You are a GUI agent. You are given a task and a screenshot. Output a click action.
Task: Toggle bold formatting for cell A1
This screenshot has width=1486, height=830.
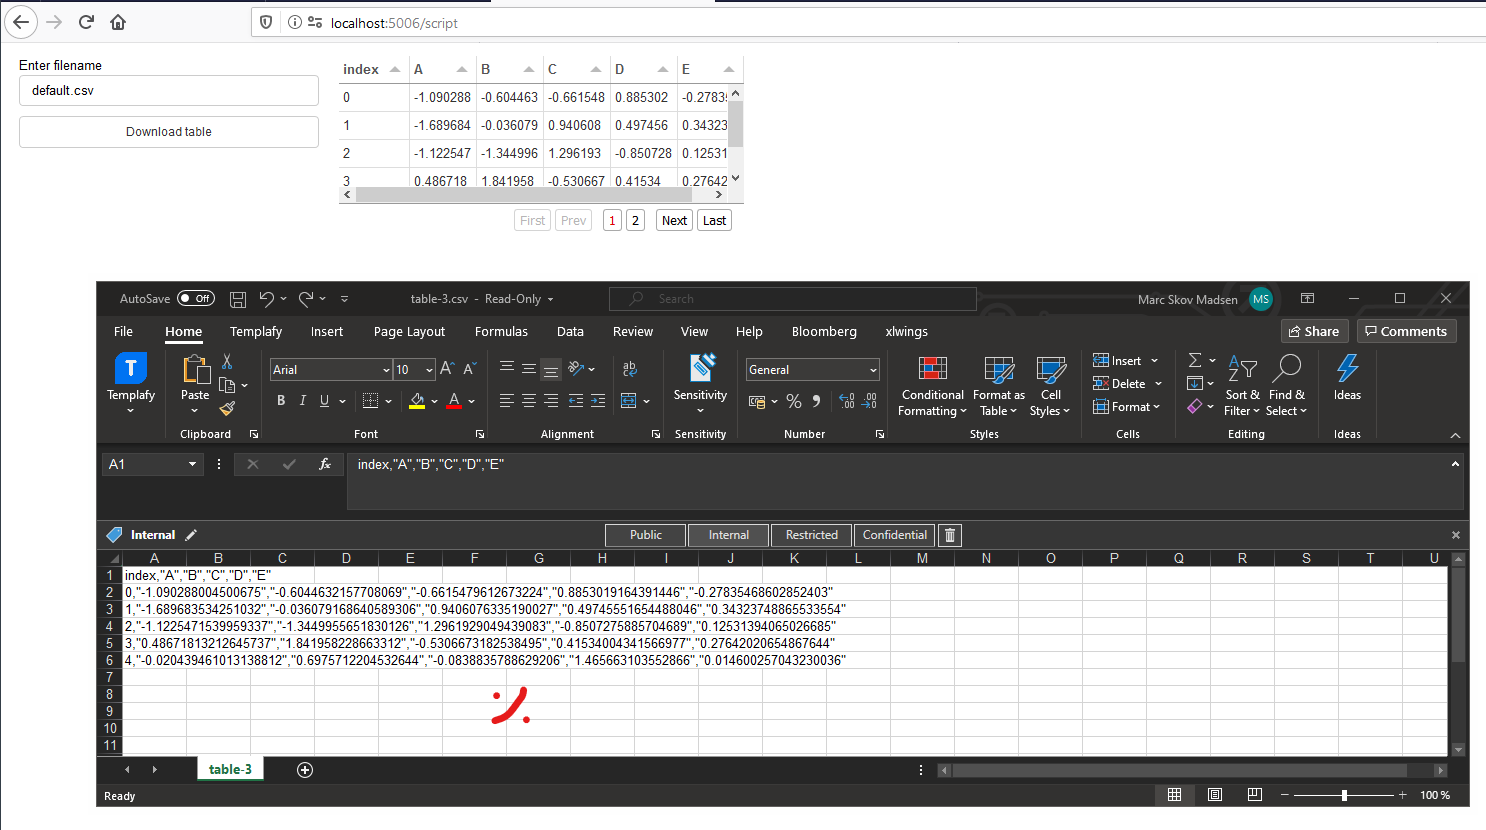(281, 400)
